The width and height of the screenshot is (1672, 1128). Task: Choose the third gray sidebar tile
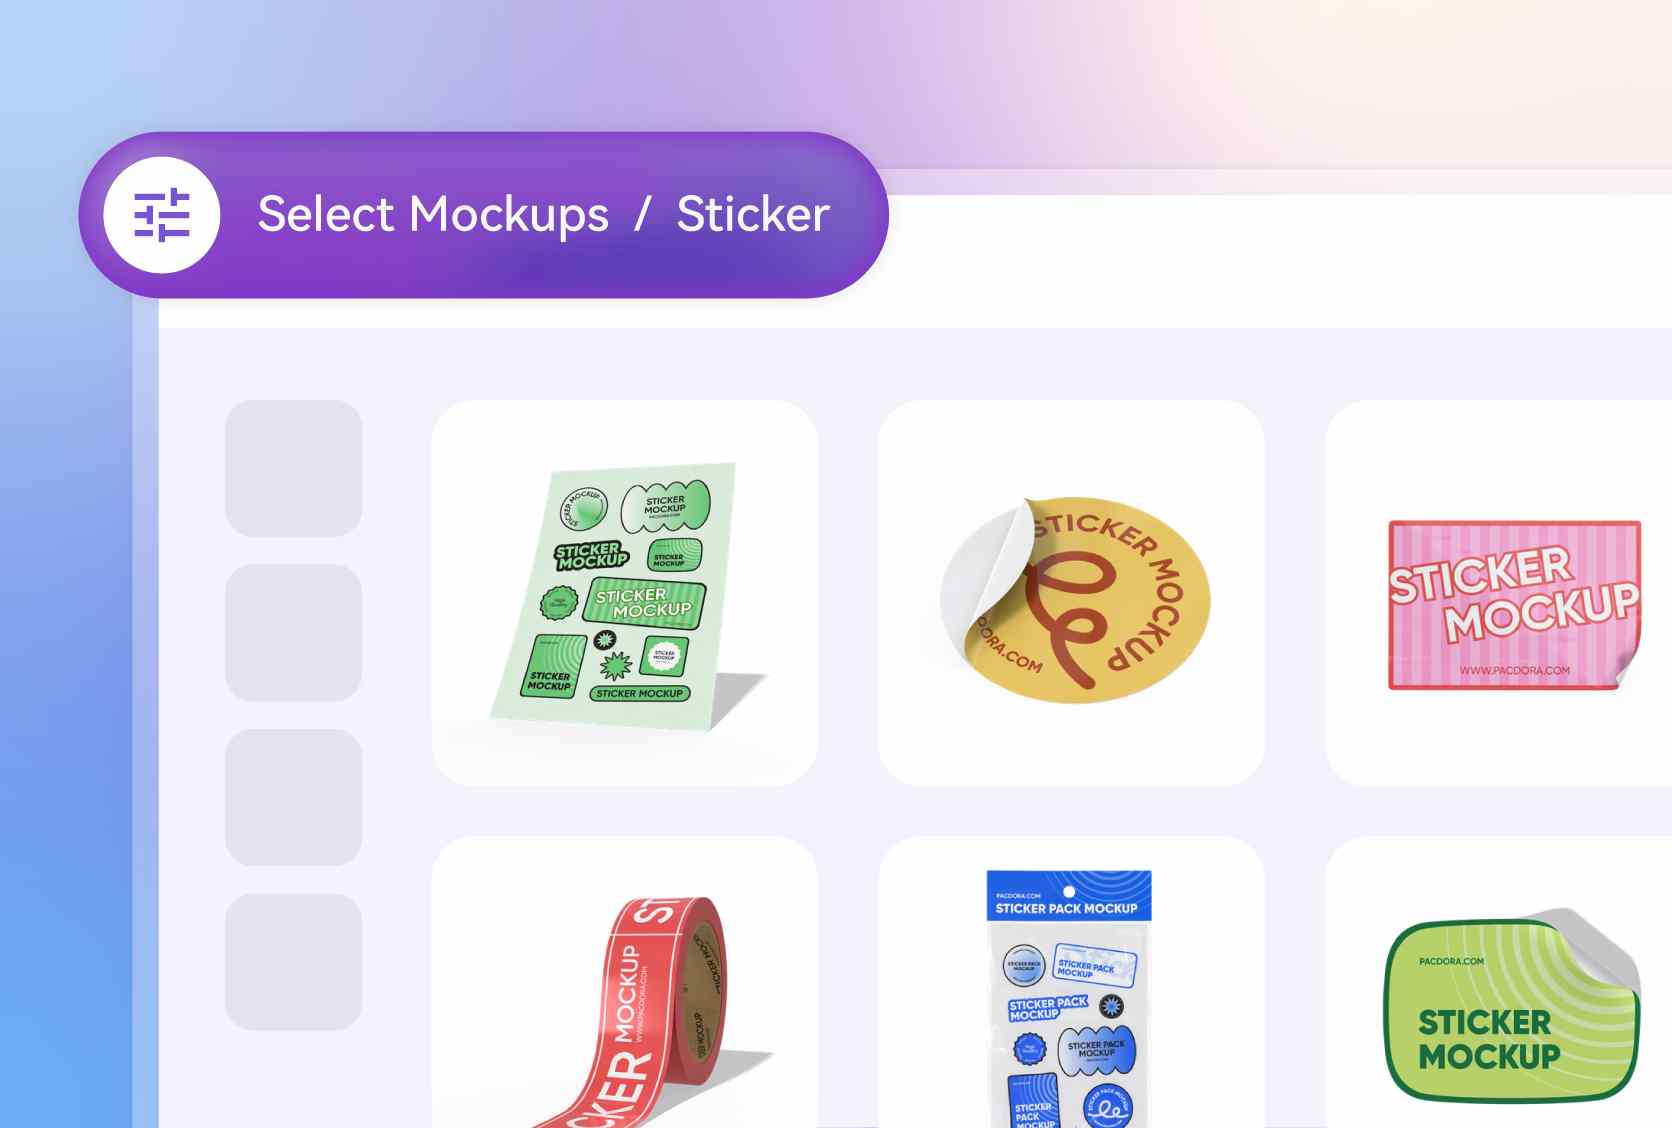point(294,797)
